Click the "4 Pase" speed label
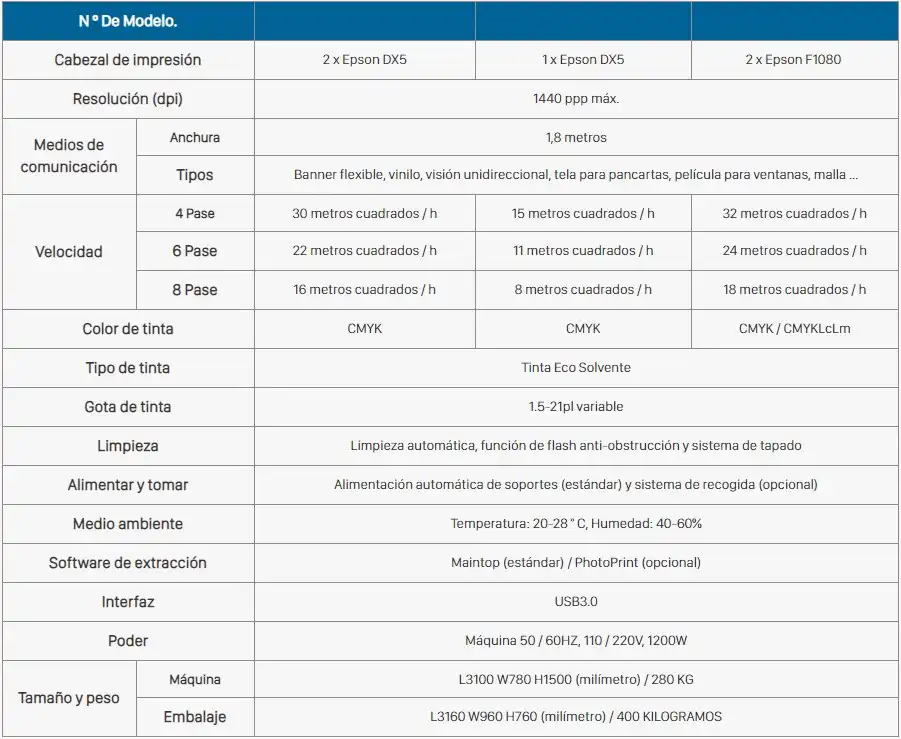Screen dimensions: 901x739 (x=195, y=213)
